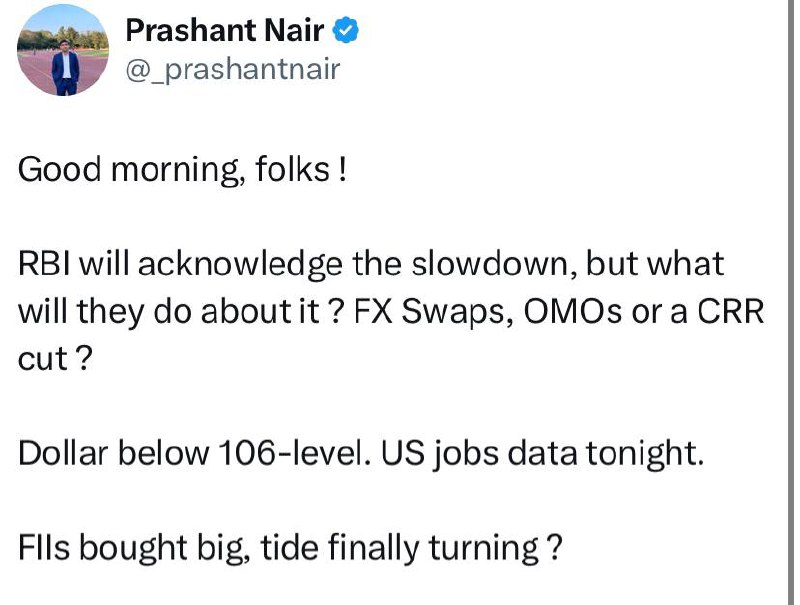Image resolution: width=800 pixels, height=605 pixels.
Task: Click the blue verified badge icon
Action: (x=345, y=30)
